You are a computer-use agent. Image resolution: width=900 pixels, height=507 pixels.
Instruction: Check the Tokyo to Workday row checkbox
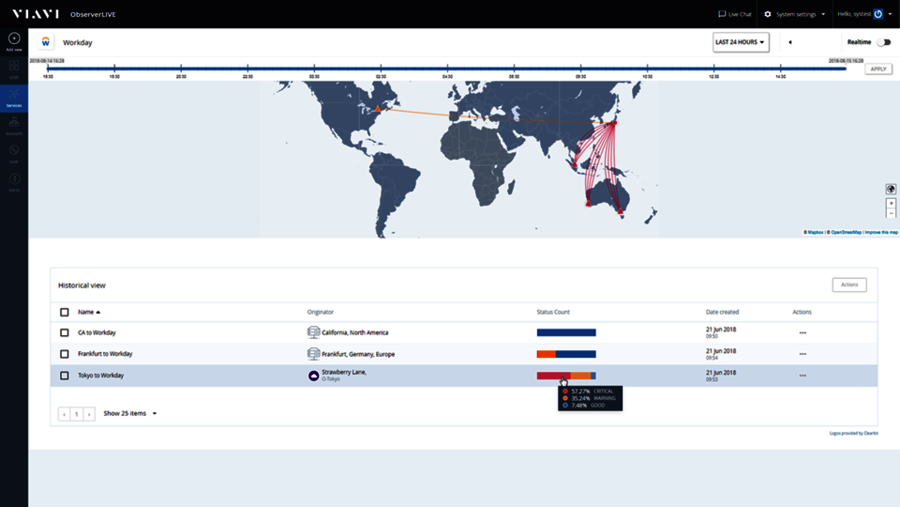[65, 375]
